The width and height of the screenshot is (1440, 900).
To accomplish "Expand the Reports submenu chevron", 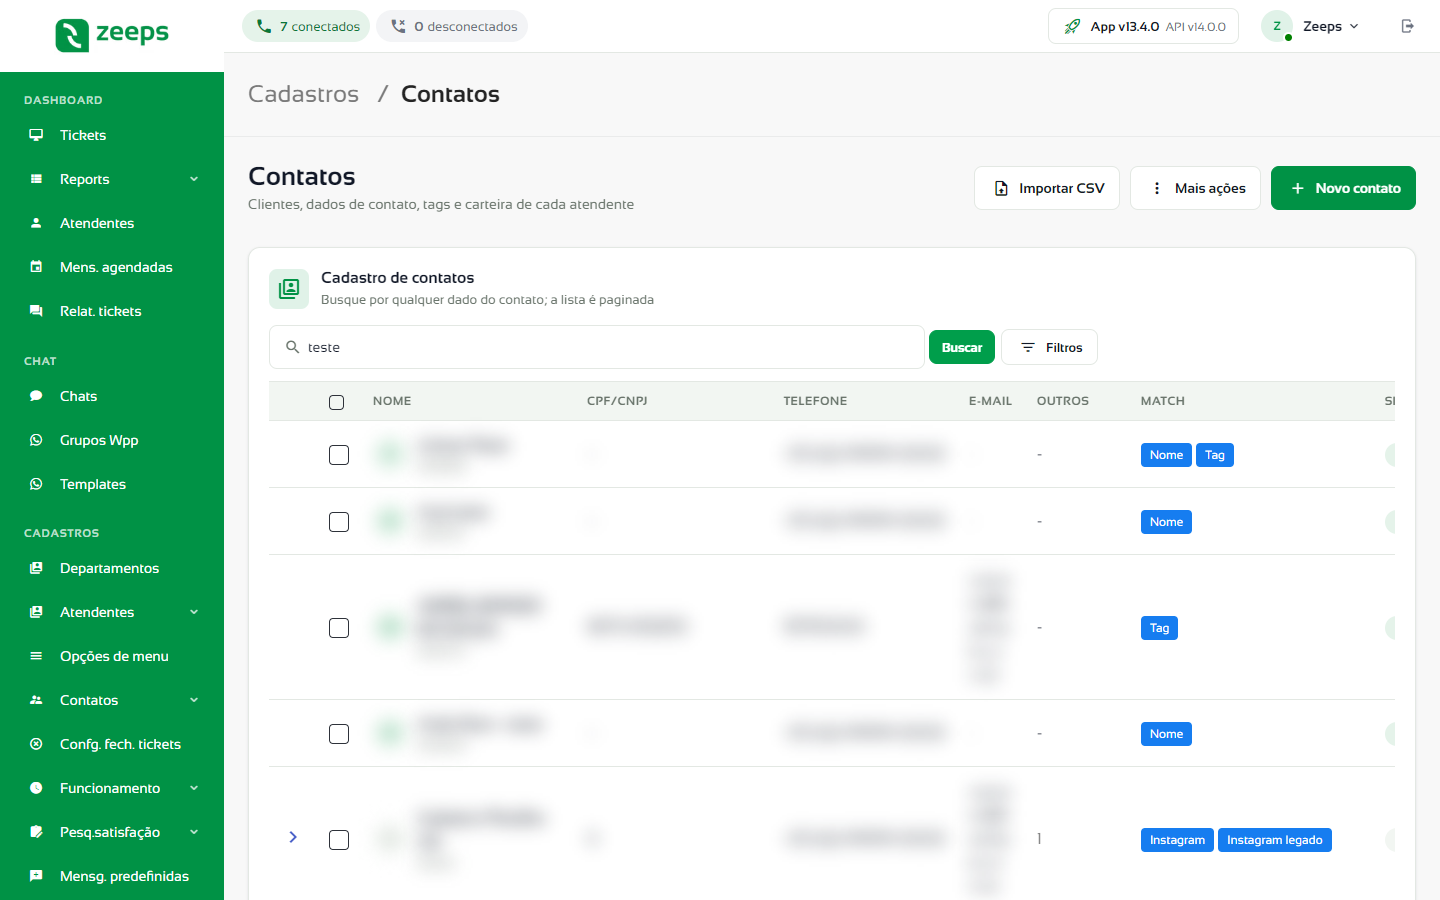I will tap(194, 179).
